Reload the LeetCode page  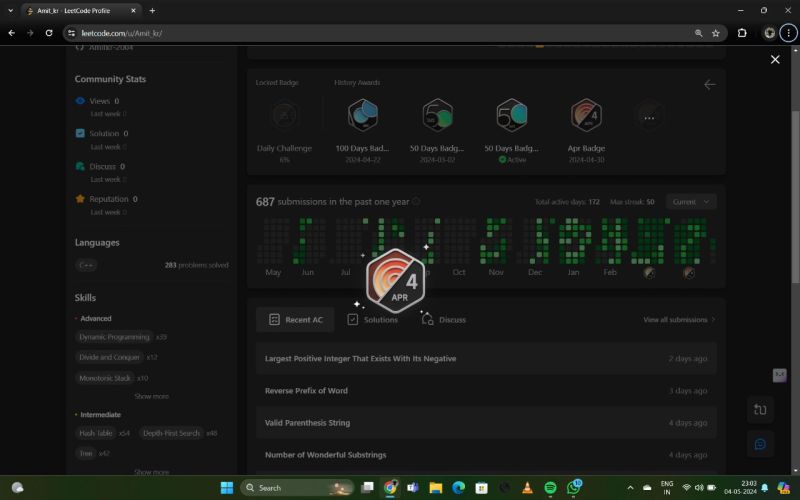coord(49,33)
